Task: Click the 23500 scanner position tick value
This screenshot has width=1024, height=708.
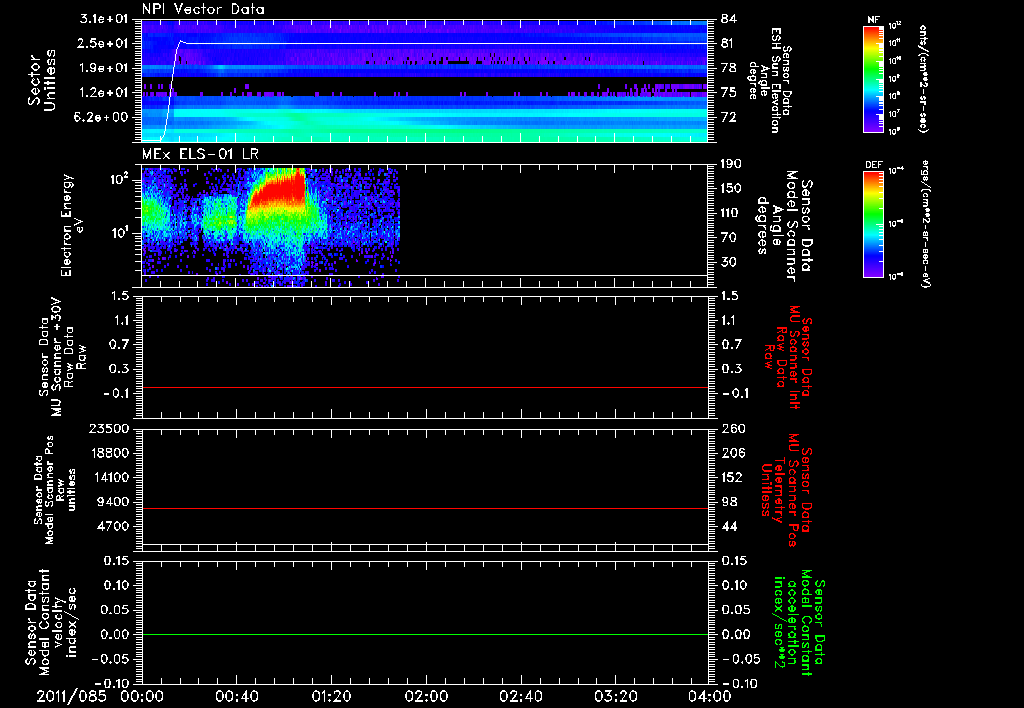Action: pyautogui.click(x=108, y=428)
